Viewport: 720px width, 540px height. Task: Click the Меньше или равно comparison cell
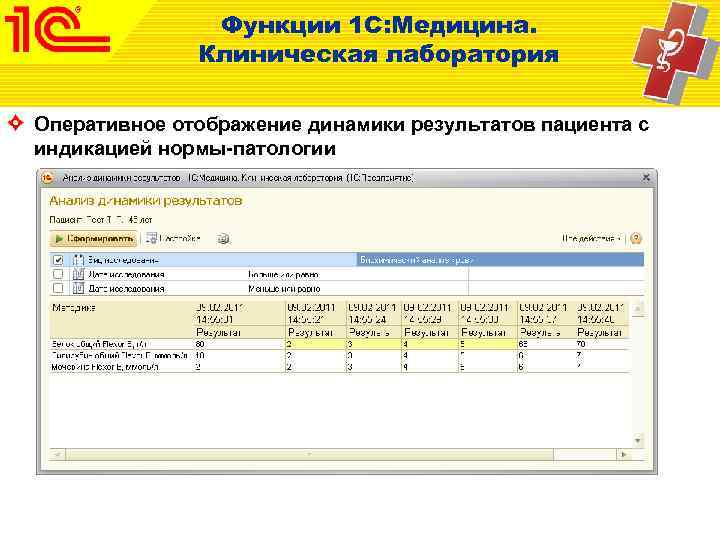coord(284,289)
